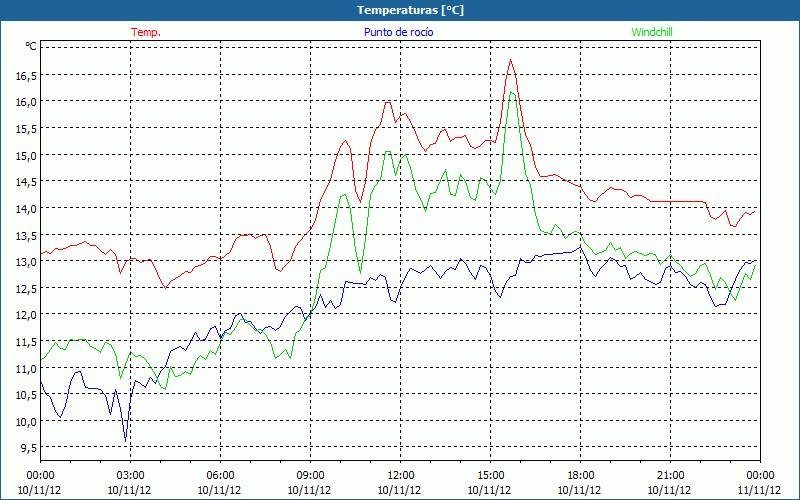Click the '°C' unit label on y-axis
The height and width of the screenshot is (500, 800).
click(31, 46)
